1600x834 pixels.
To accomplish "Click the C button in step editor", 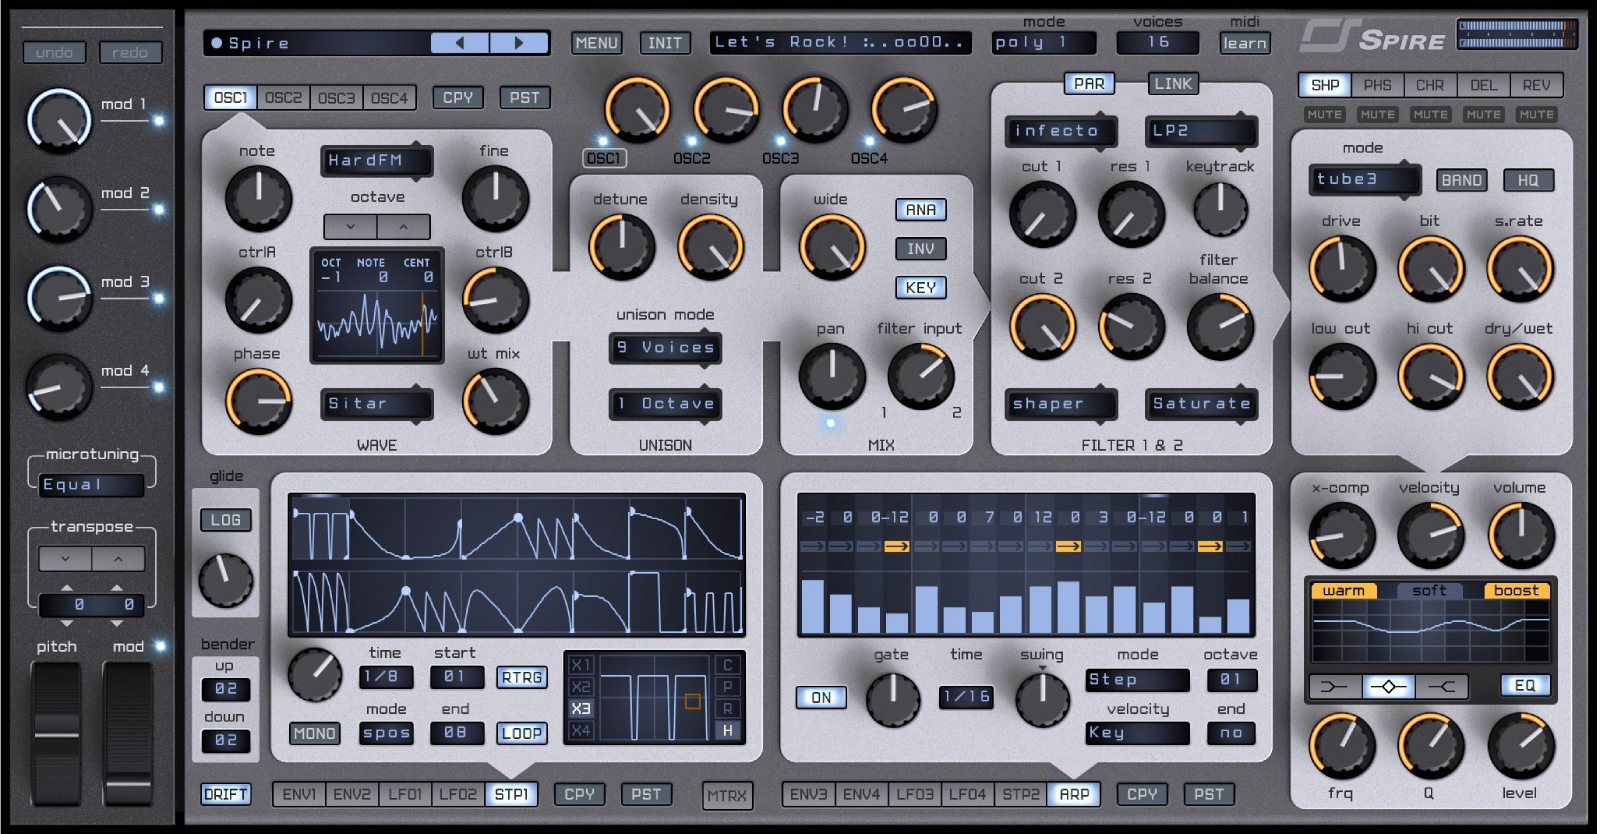I will click(728, 664).
